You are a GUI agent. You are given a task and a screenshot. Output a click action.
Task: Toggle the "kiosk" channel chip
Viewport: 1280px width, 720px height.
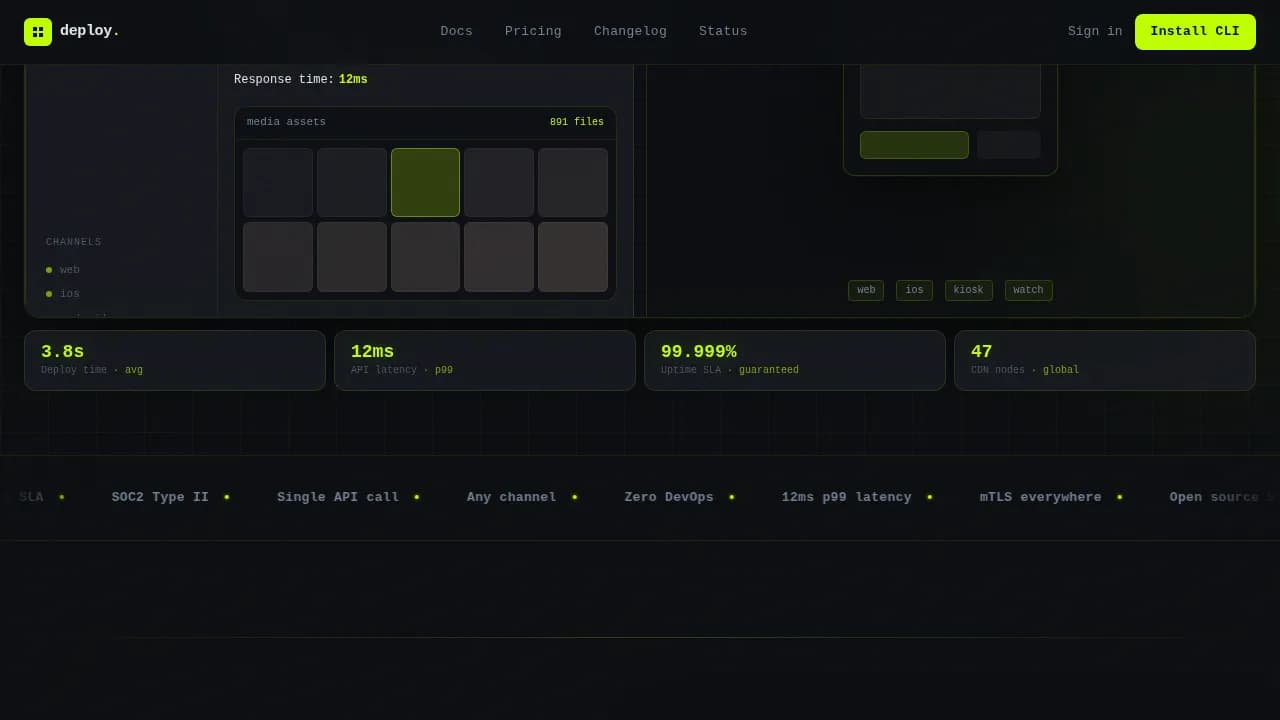968,290
